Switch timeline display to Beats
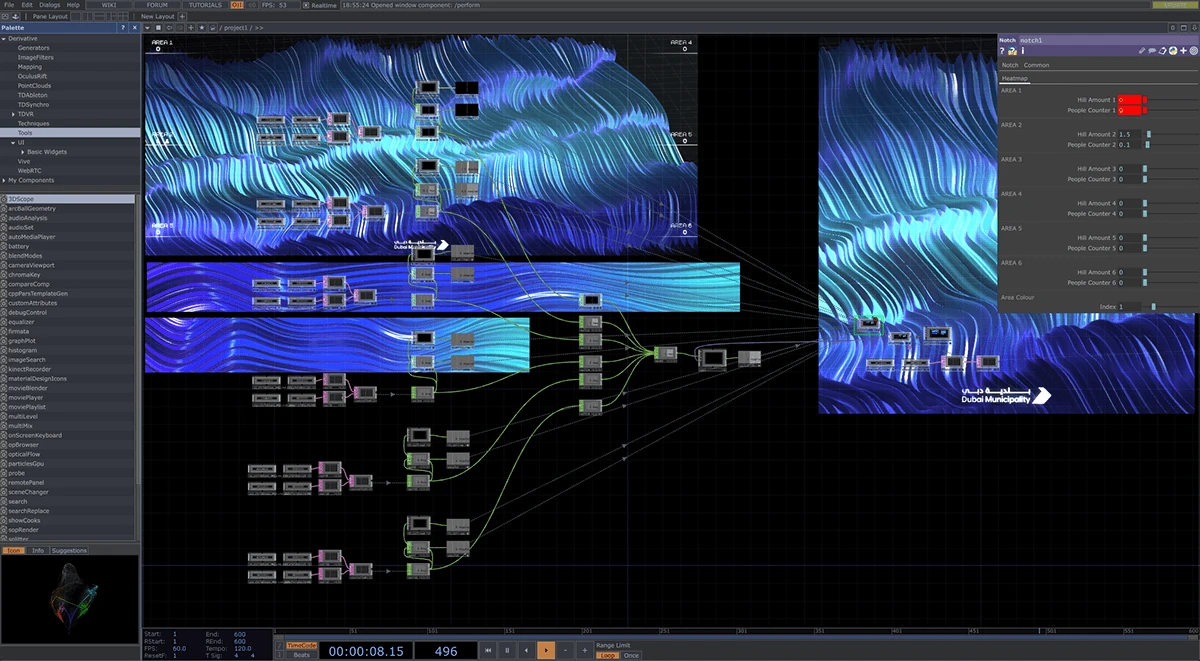 (x=301, y=655)
